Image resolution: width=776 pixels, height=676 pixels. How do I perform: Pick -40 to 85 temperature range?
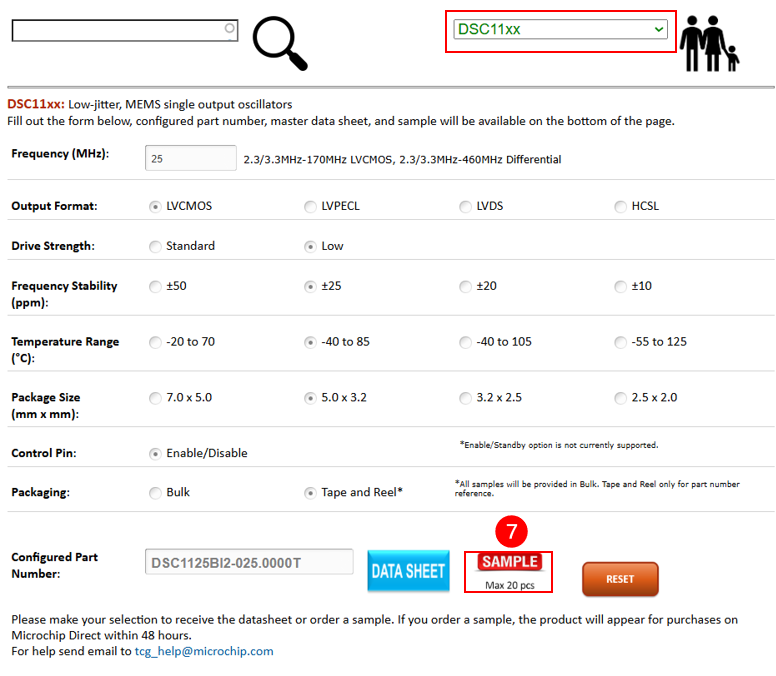pos(310,342)
